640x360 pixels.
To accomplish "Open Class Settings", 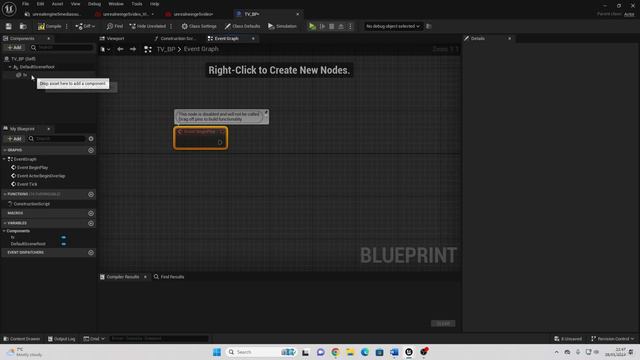I will (x=199, y=26).
